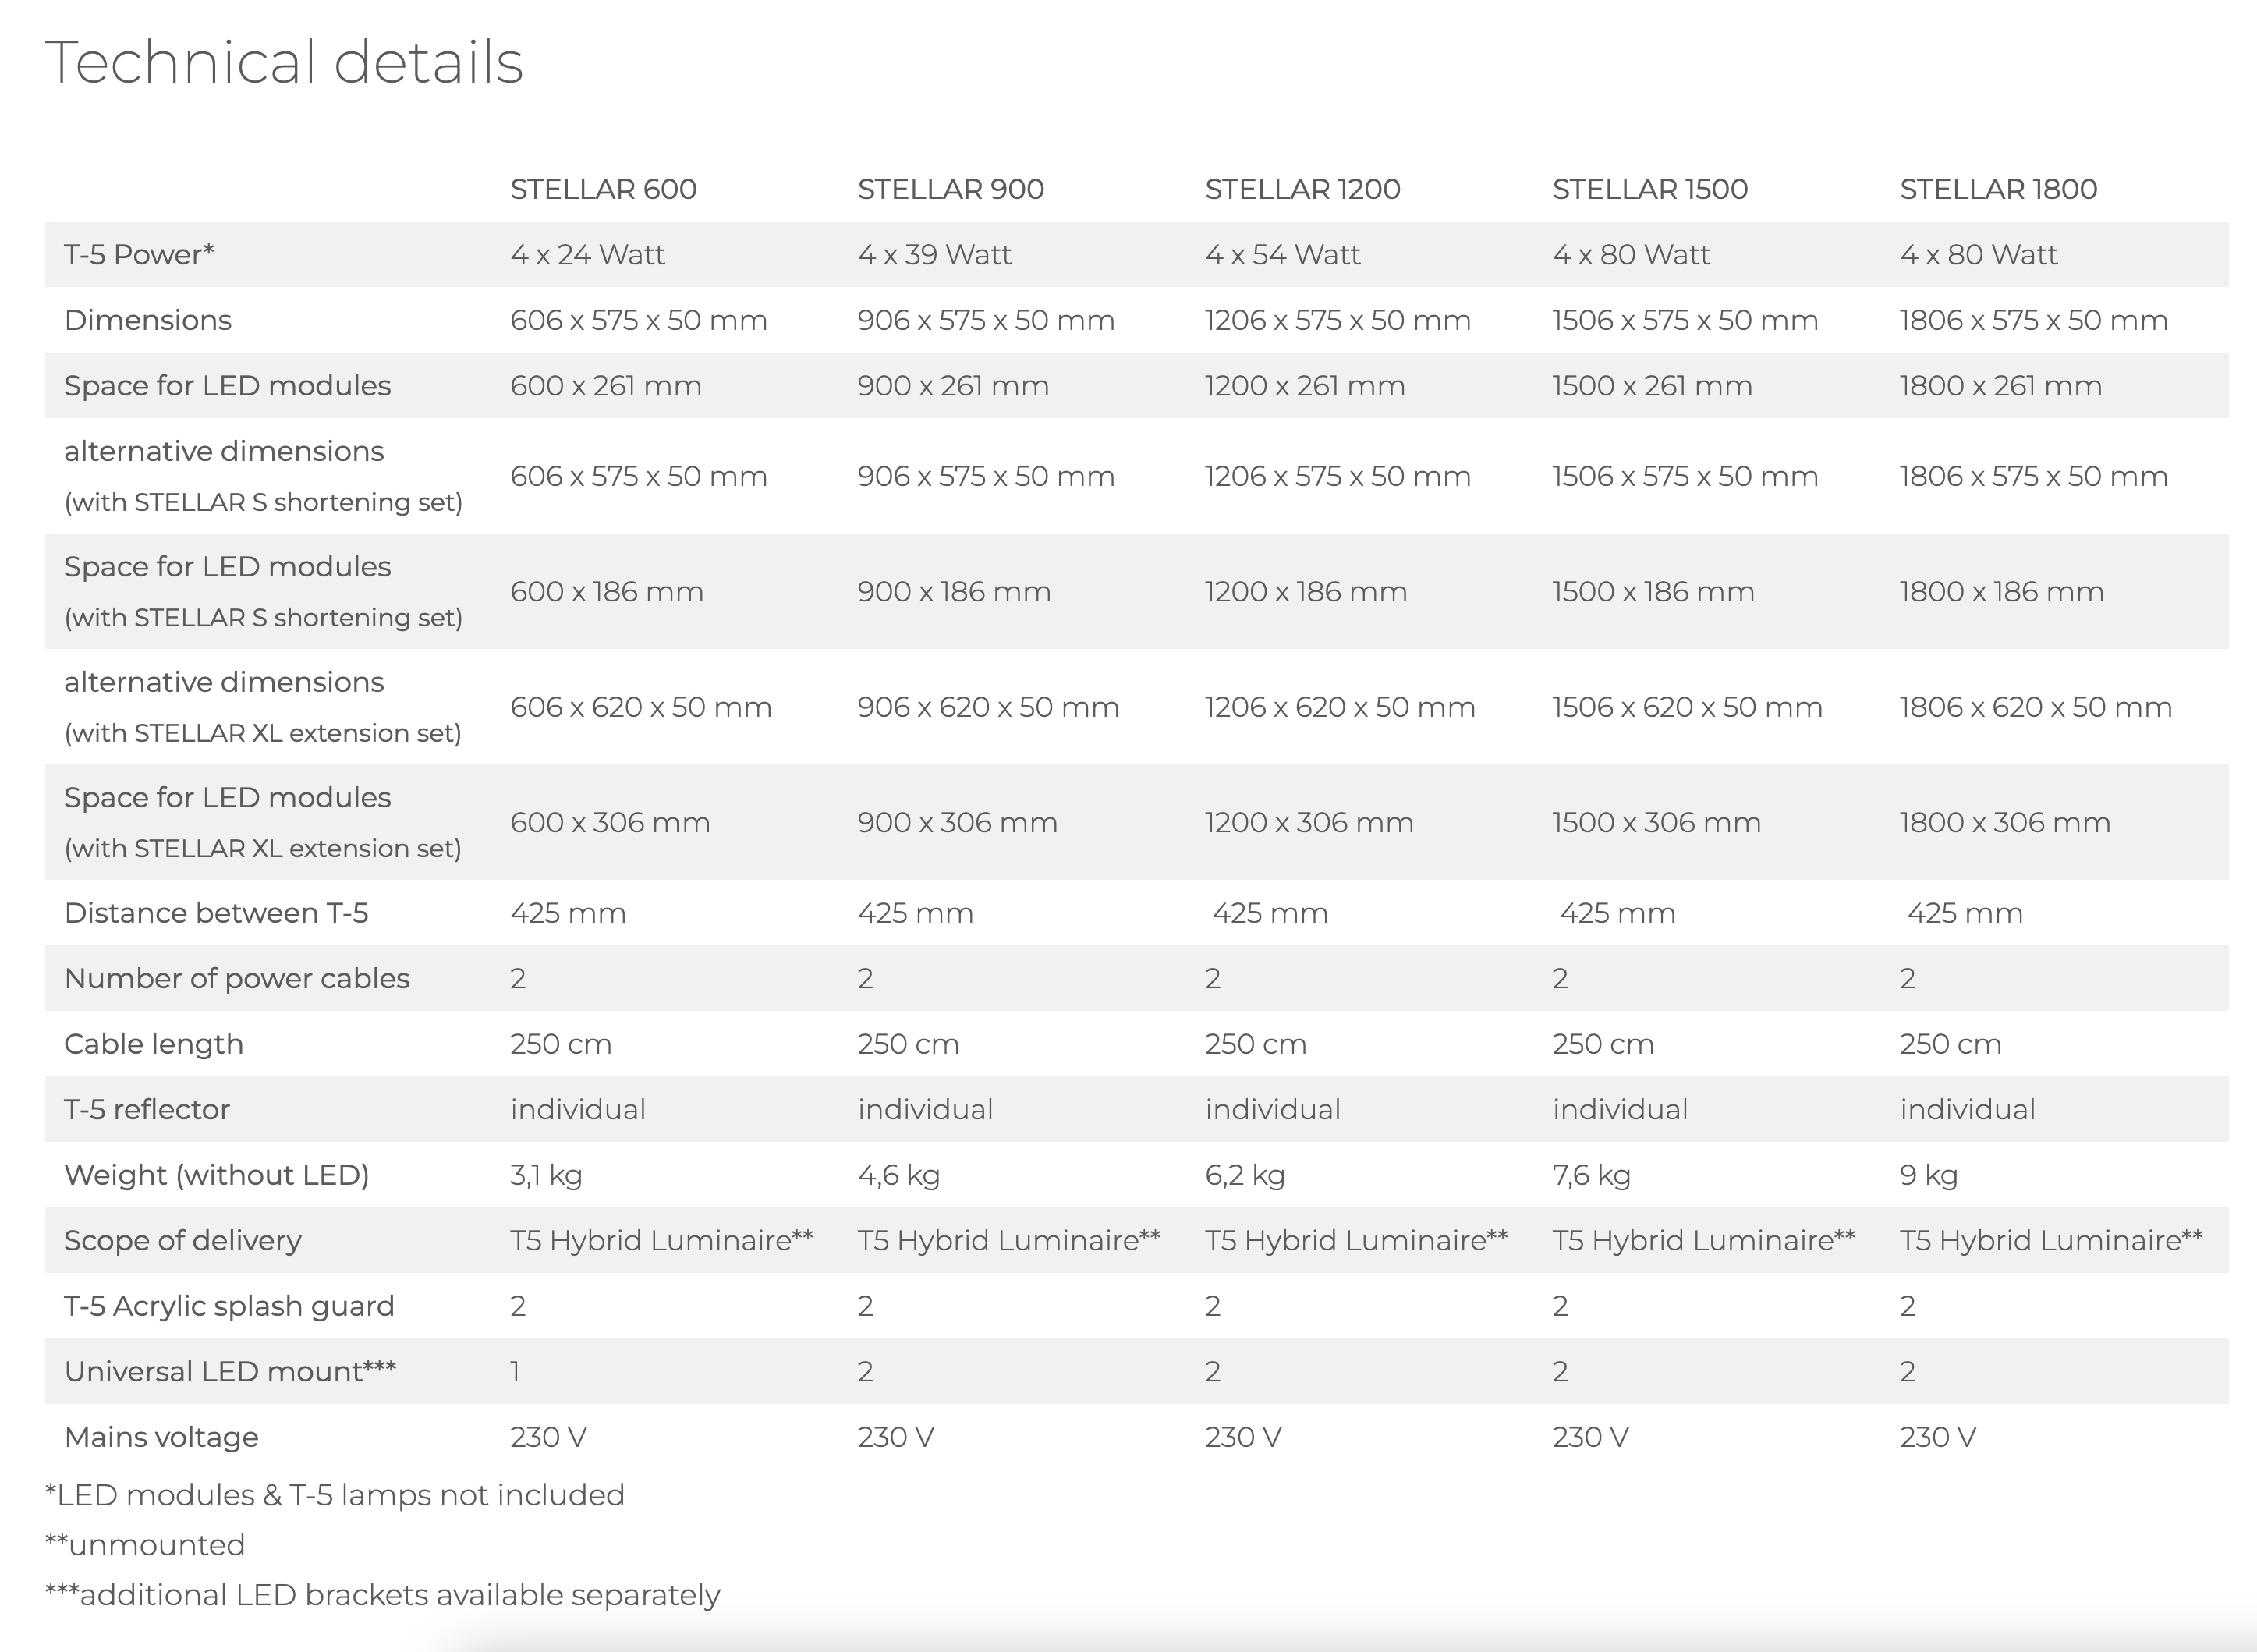
Task: Click the 1500 x 306 mm value
Action: [x=1656, y=823]
